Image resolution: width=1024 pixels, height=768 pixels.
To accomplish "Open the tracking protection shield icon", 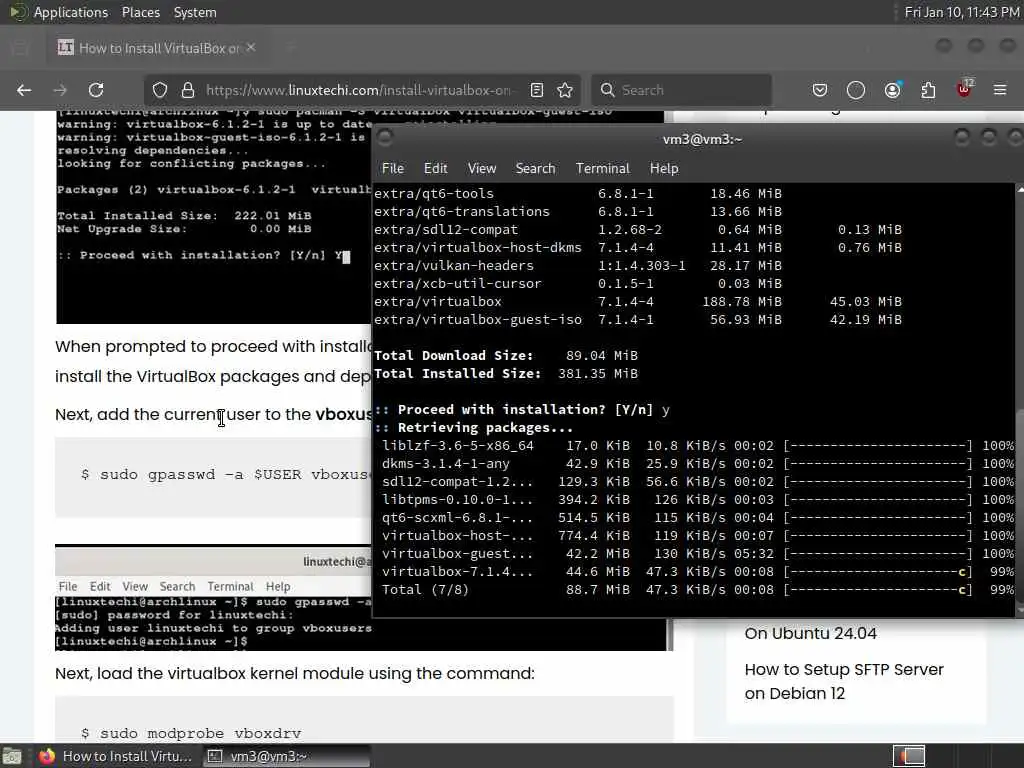I will pos(160,90).
